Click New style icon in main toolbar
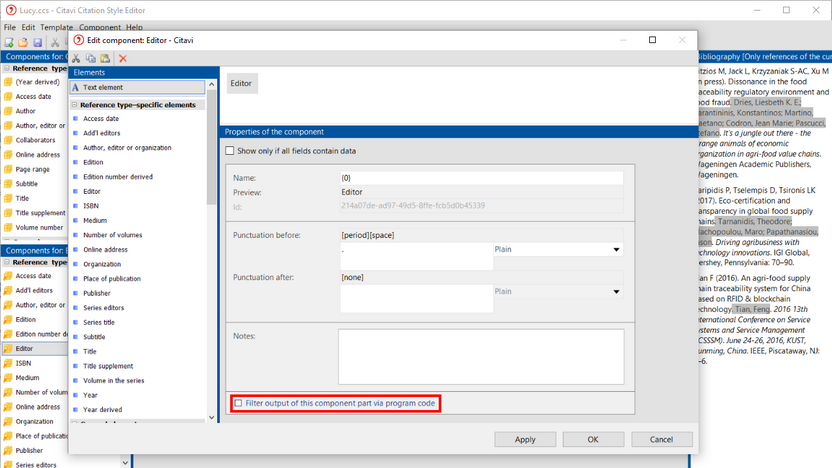 click(9, 42)
